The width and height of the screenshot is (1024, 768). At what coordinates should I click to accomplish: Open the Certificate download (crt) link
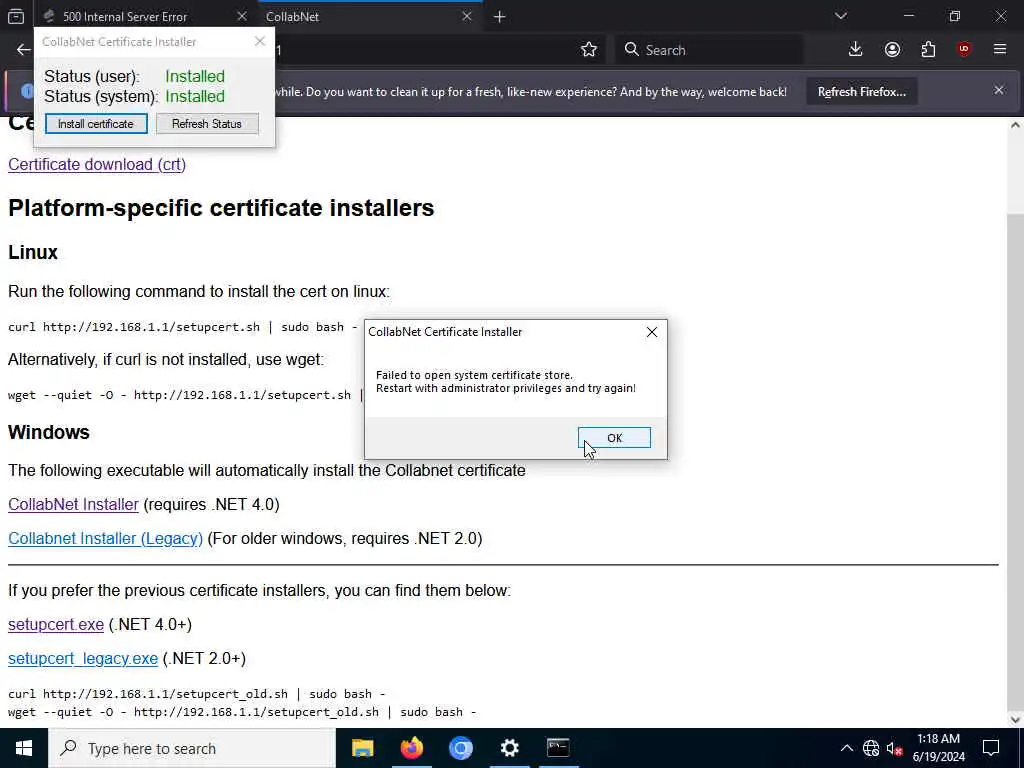pos(97,164)
